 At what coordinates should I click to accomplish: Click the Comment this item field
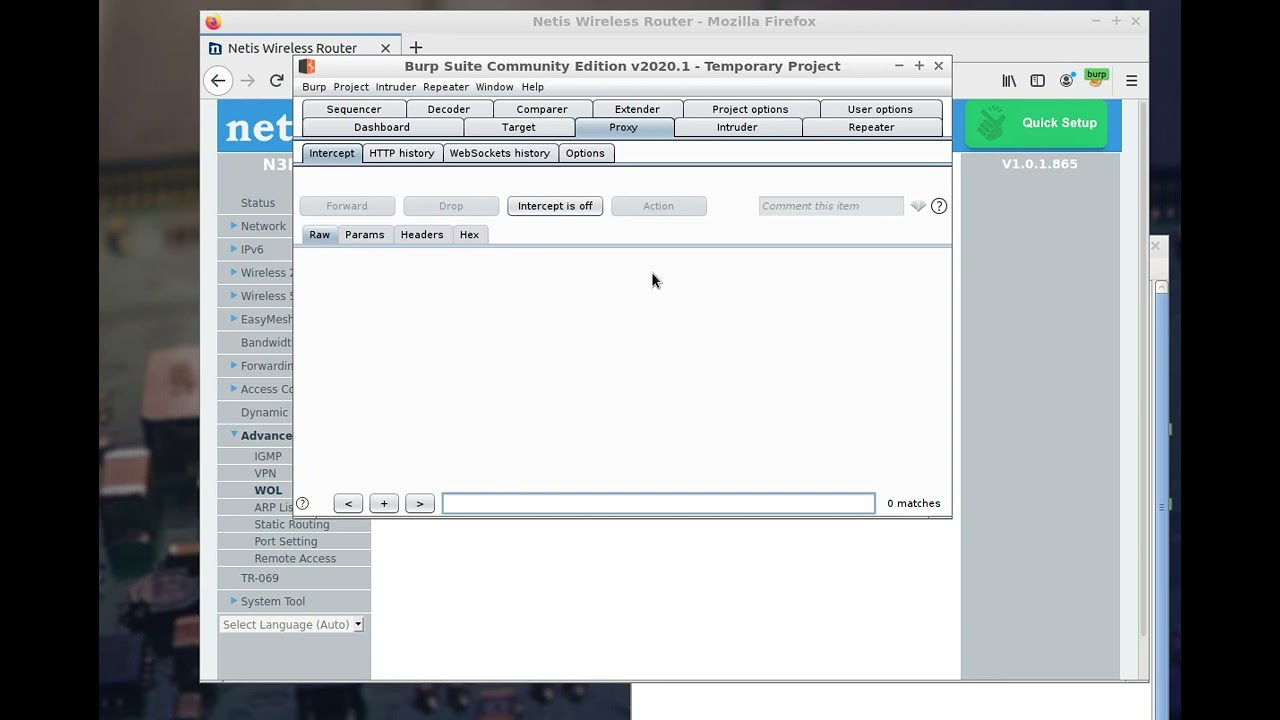point(831,206)
